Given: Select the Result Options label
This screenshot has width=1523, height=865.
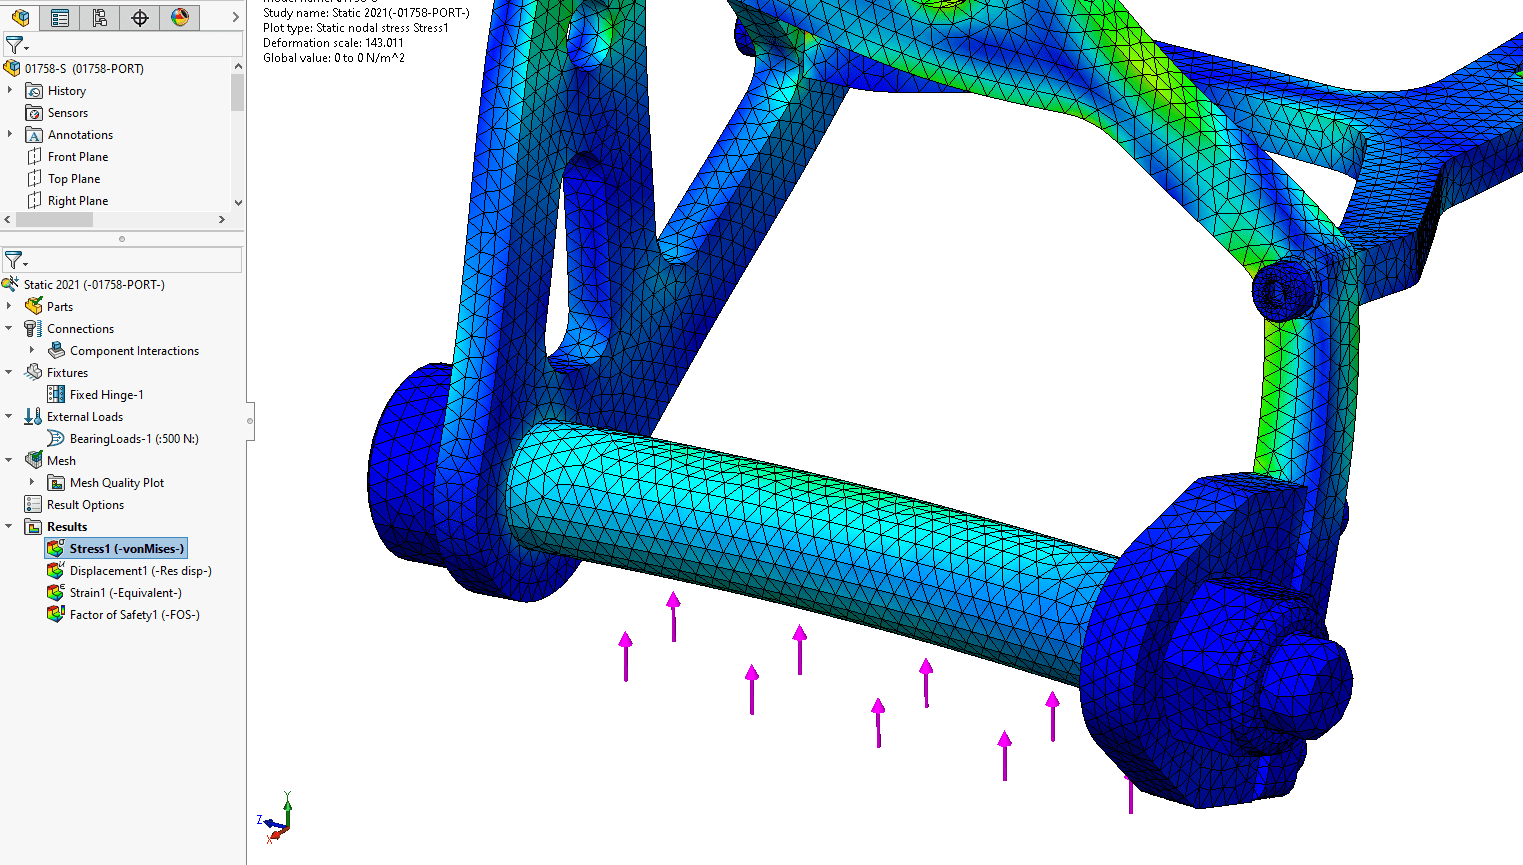Looking at the screenshot, I should (85, 505).
